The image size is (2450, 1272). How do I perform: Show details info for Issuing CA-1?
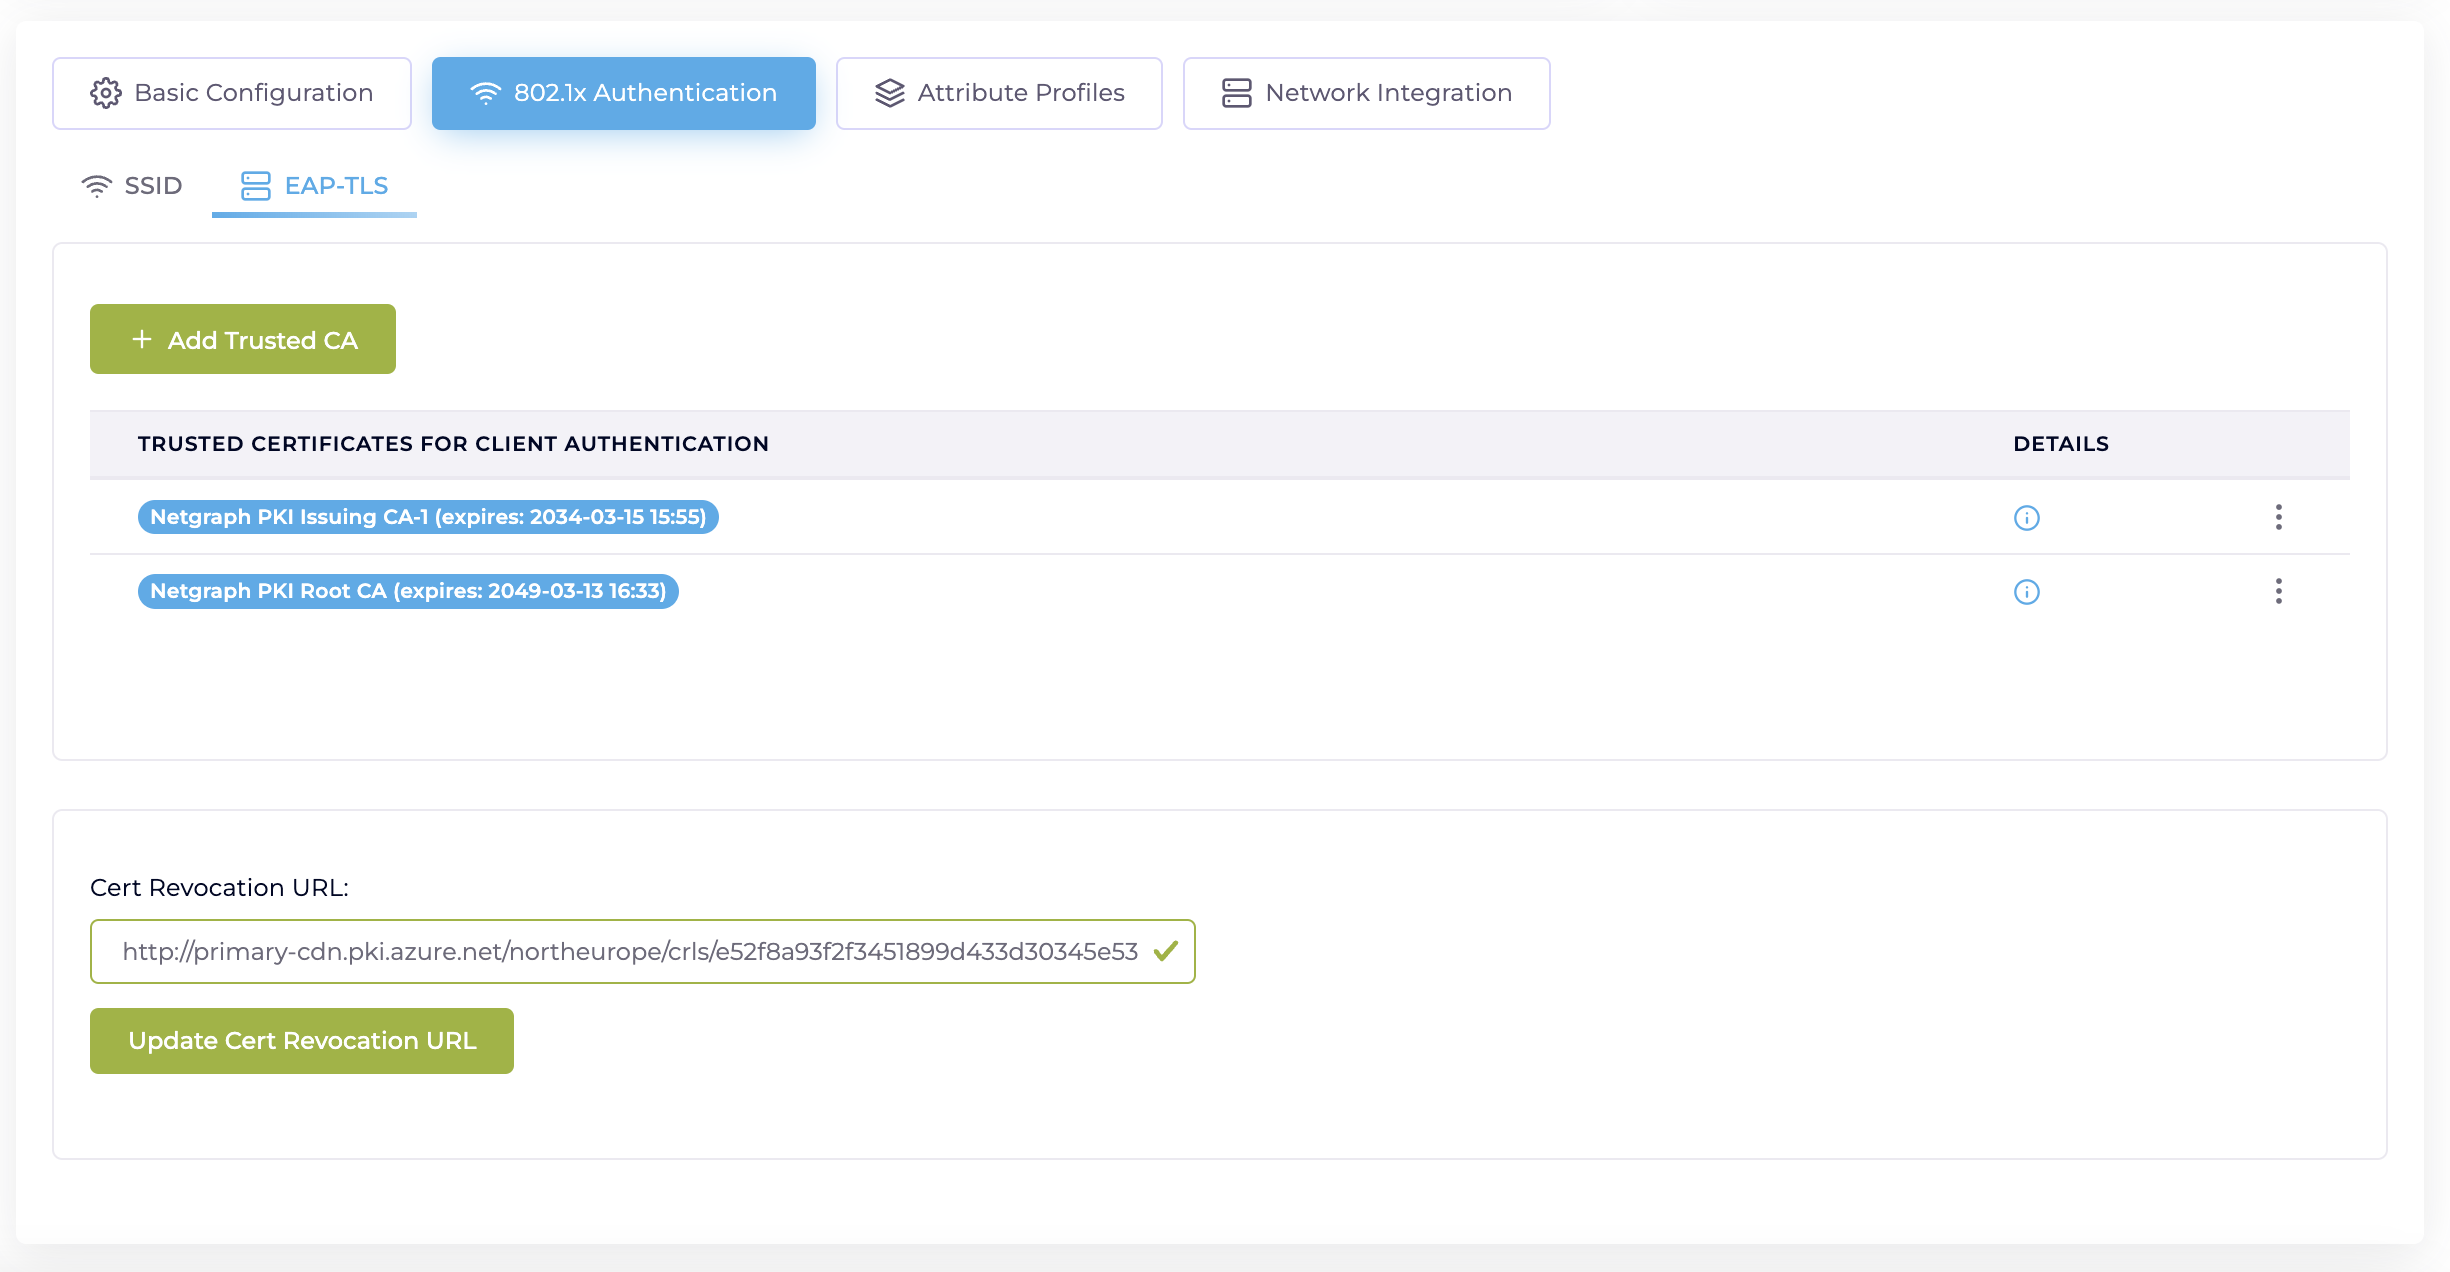(2026, 518)
